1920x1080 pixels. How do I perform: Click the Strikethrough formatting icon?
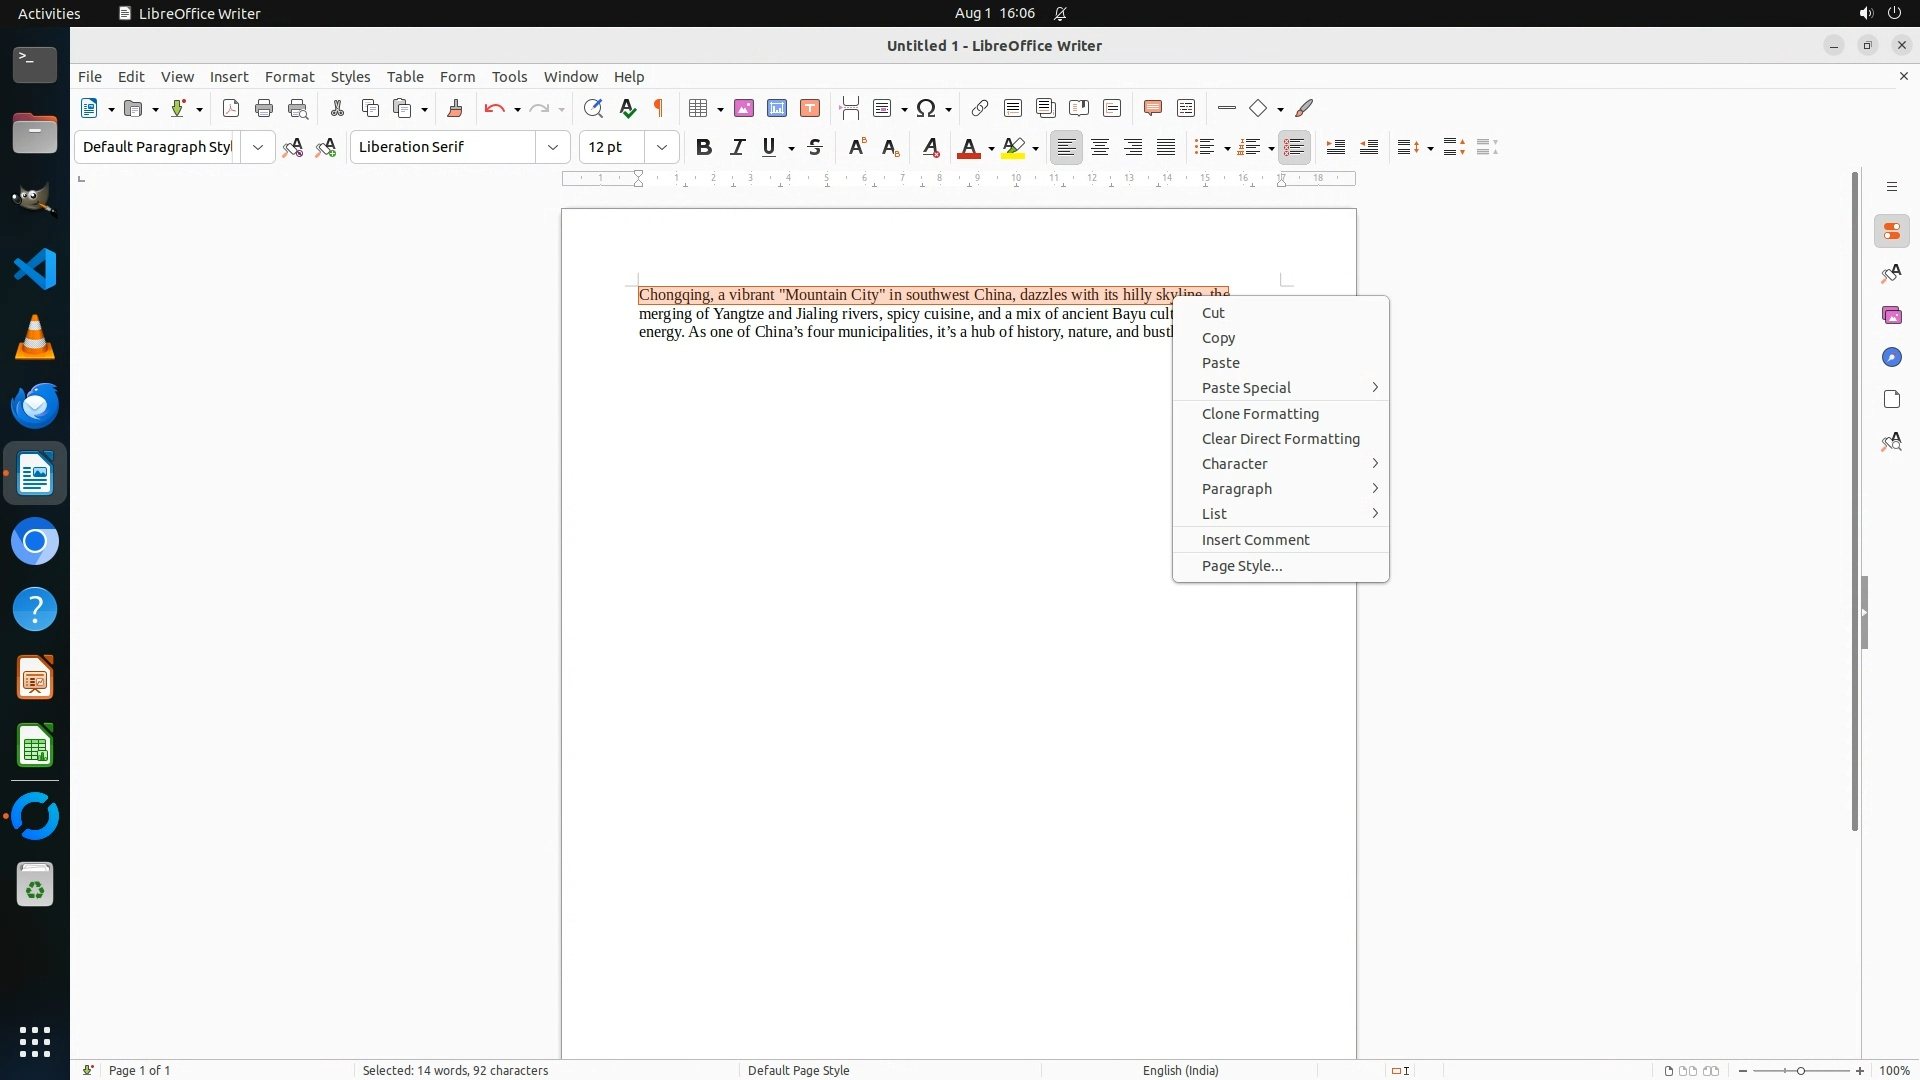815,148
